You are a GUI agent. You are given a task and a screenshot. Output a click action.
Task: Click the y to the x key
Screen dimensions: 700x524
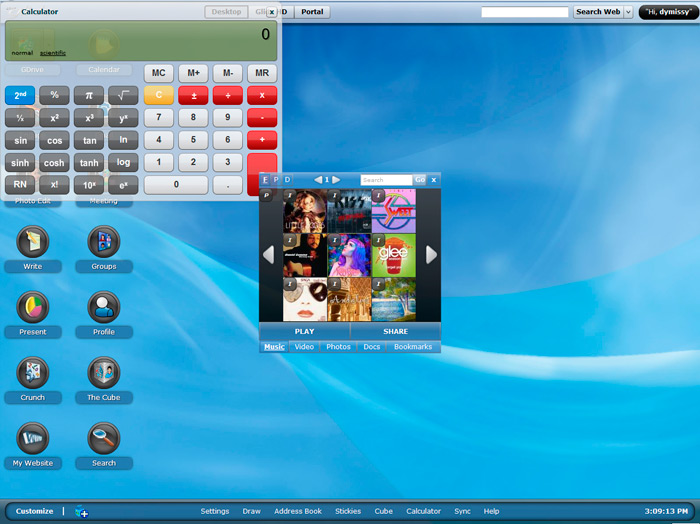pos(123,118)
